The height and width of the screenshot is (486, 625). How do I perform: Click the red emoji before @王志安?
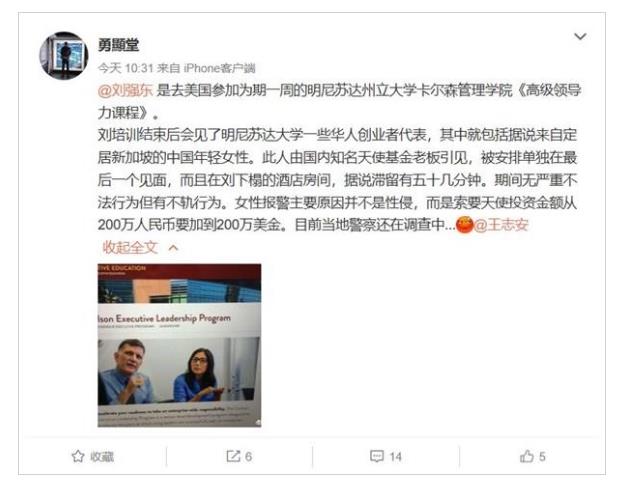pyautogui.click(x=464, y=224)
